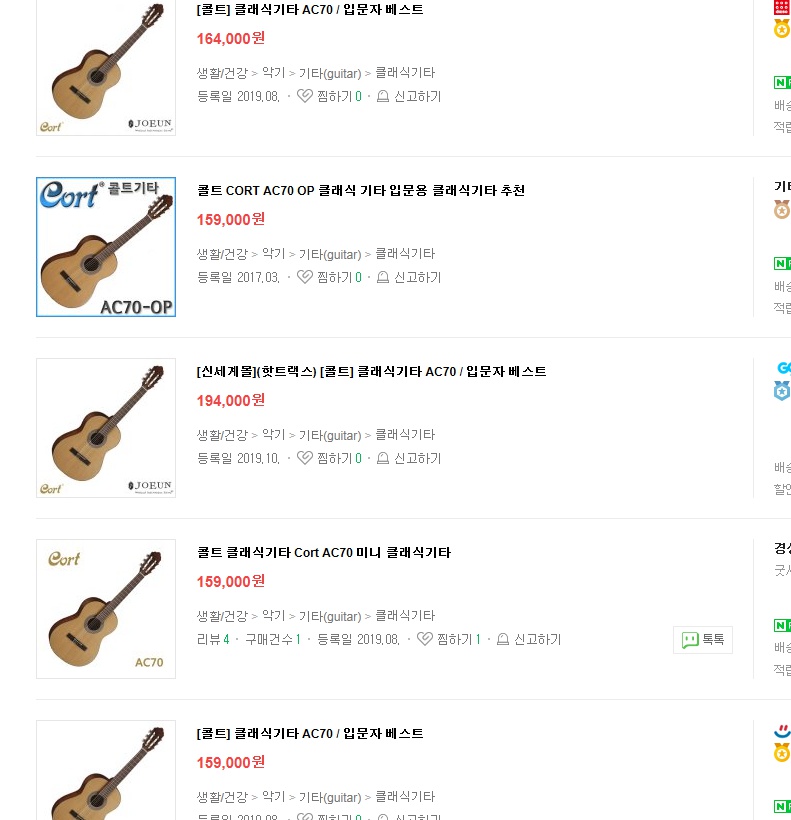Click the 미니 클래식기타 listing thumbnail image
Screen dimensions: 791x820
(106, 609)
